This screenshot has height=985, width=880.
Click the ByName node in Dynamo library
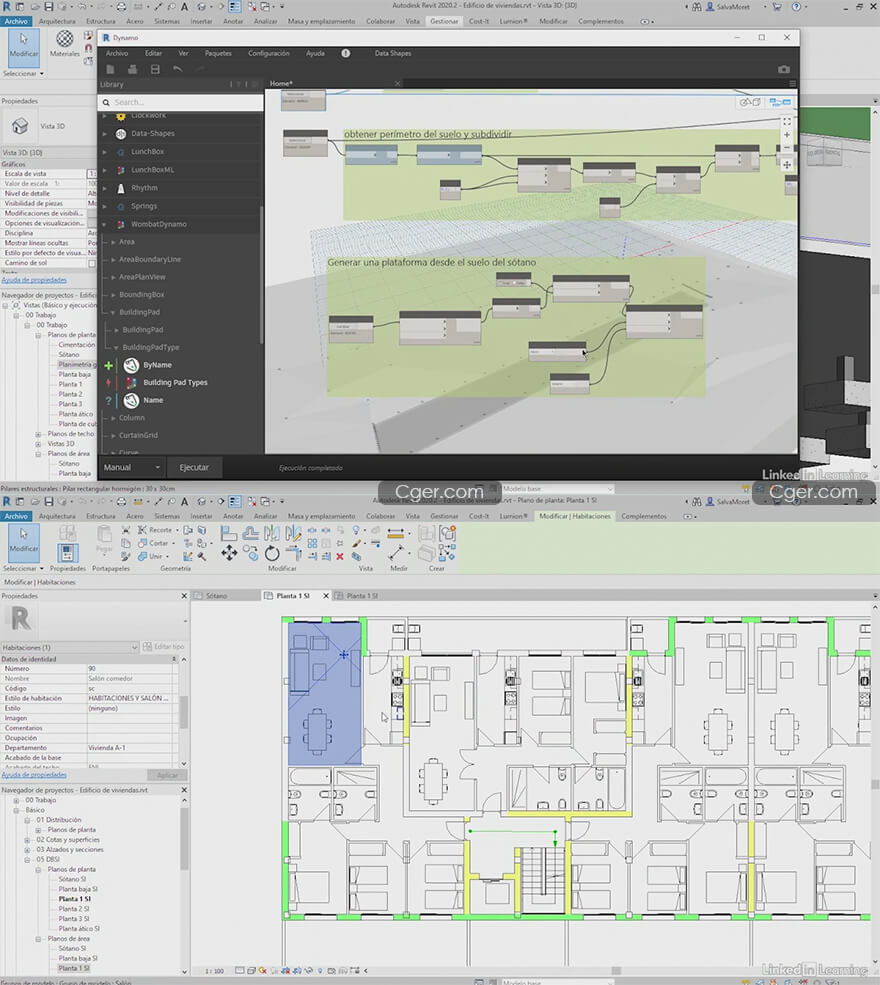pos(157,365)
